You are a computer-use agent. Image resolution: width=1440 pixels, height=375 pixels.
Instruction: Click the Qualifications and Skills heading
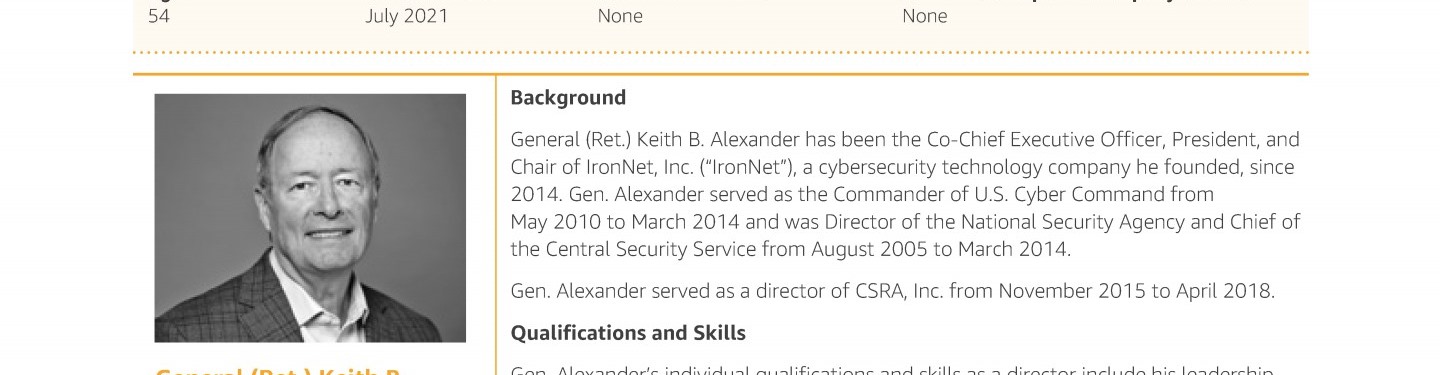pos(628,332)
